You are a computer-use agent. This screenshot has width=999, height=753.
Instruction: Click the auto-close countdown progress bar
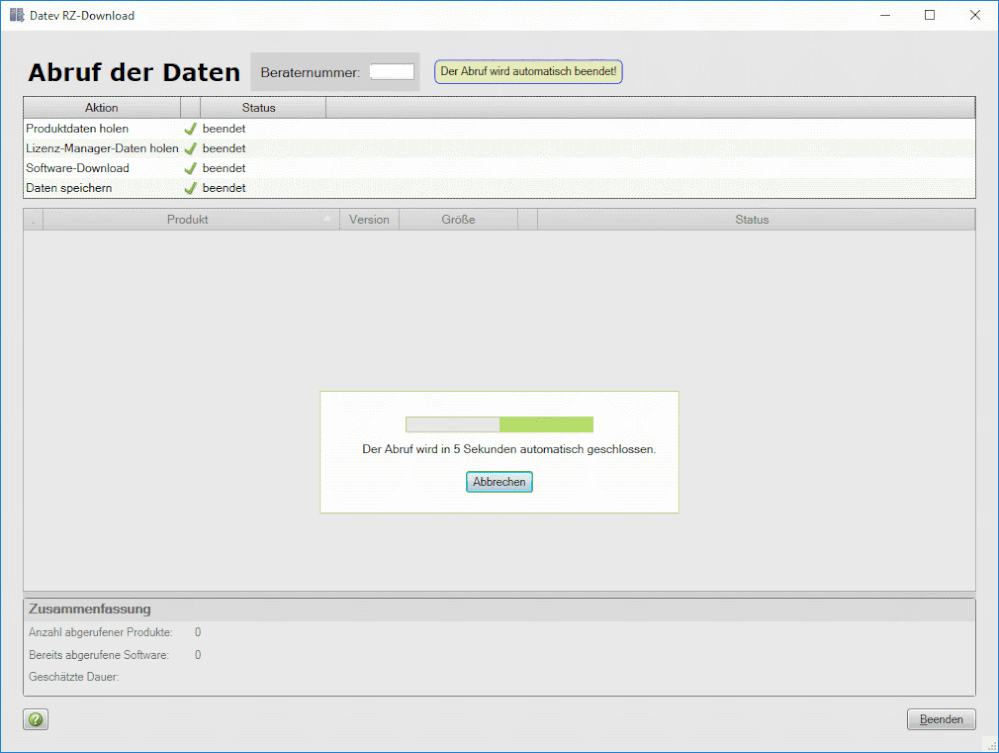[500, 424]
